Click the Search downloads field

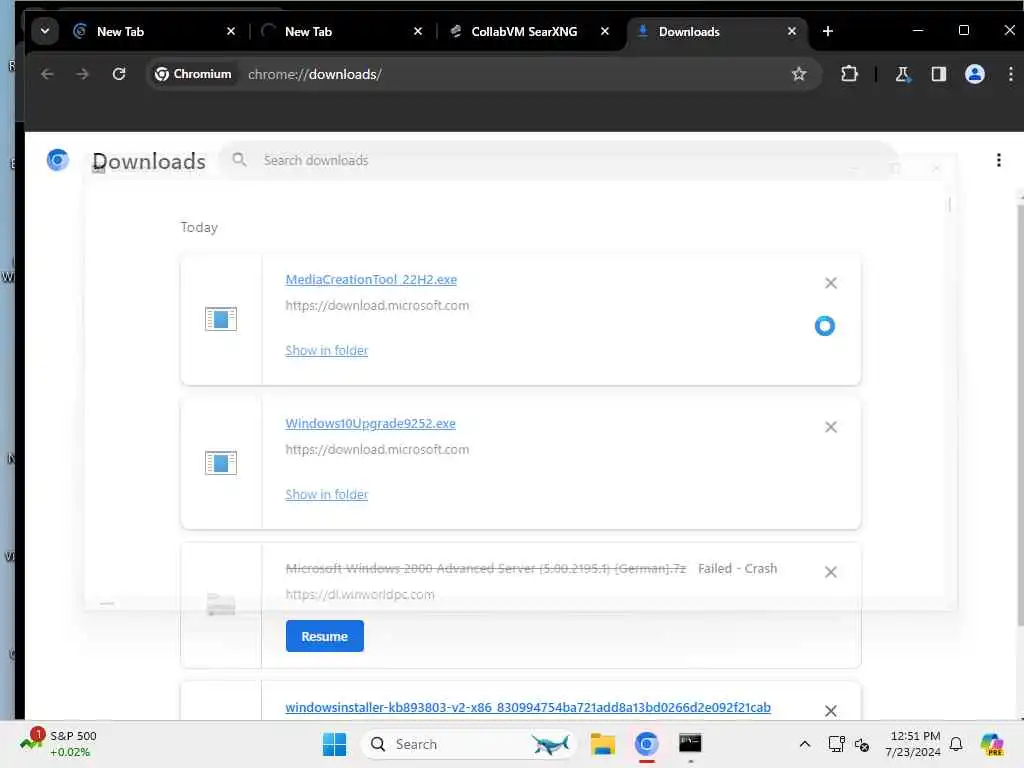[x=559, y=160]
